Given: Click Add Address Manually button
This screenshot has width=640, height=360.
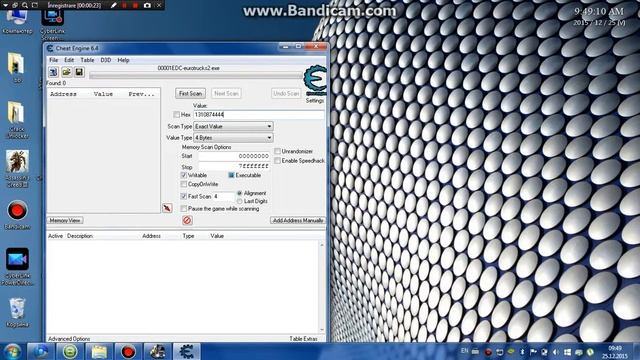Looking at the screenshot, I should click(298, 220).
